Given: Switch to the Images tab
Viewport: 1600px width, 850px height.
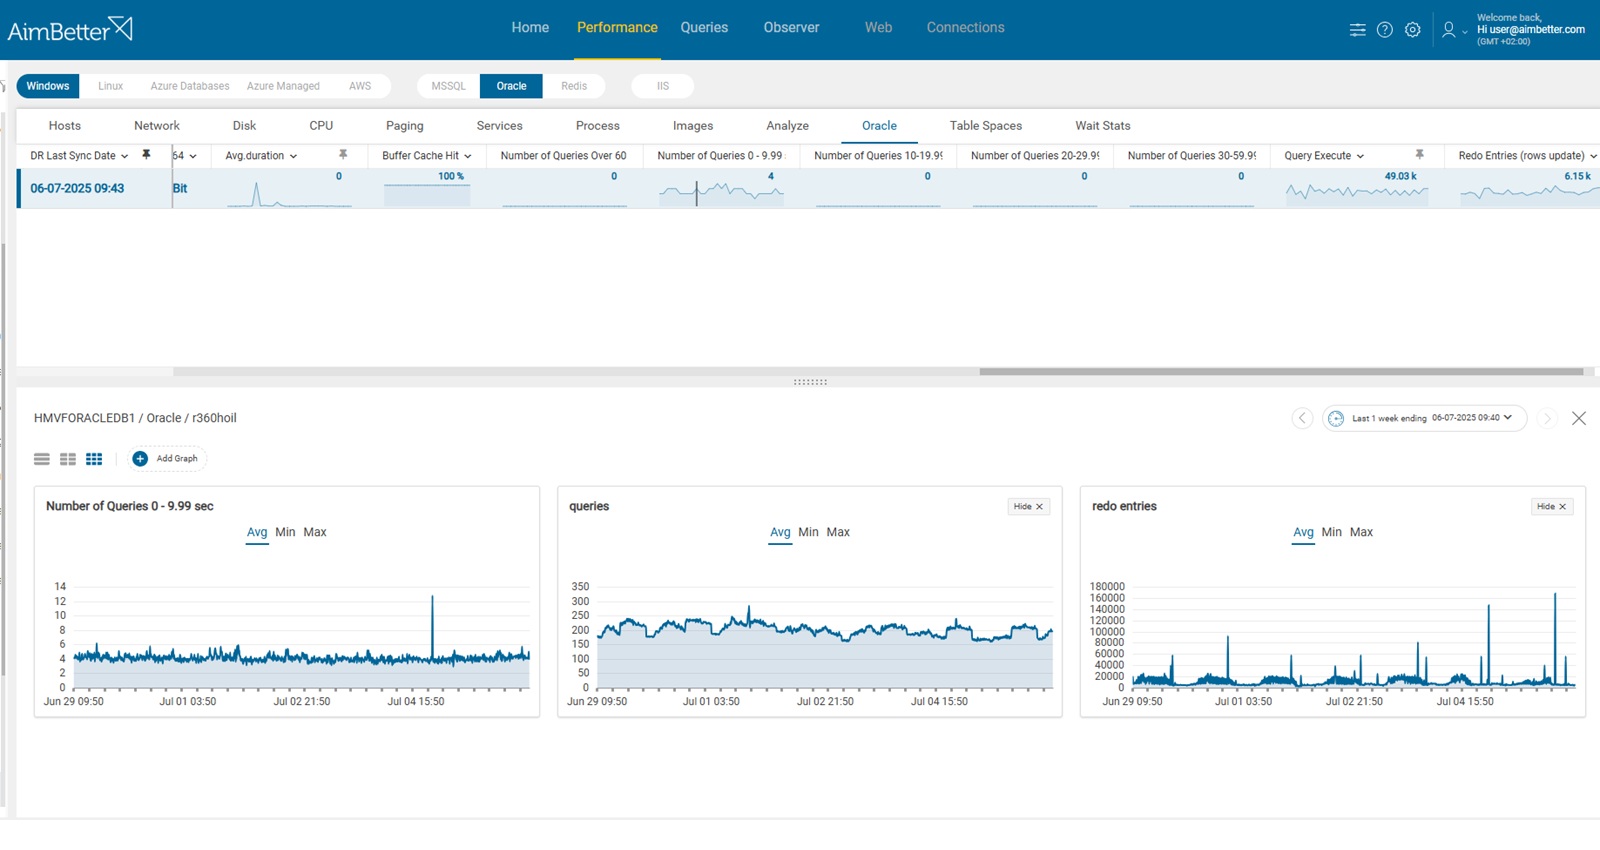Looking at the screenshot, I should (693, 126).
